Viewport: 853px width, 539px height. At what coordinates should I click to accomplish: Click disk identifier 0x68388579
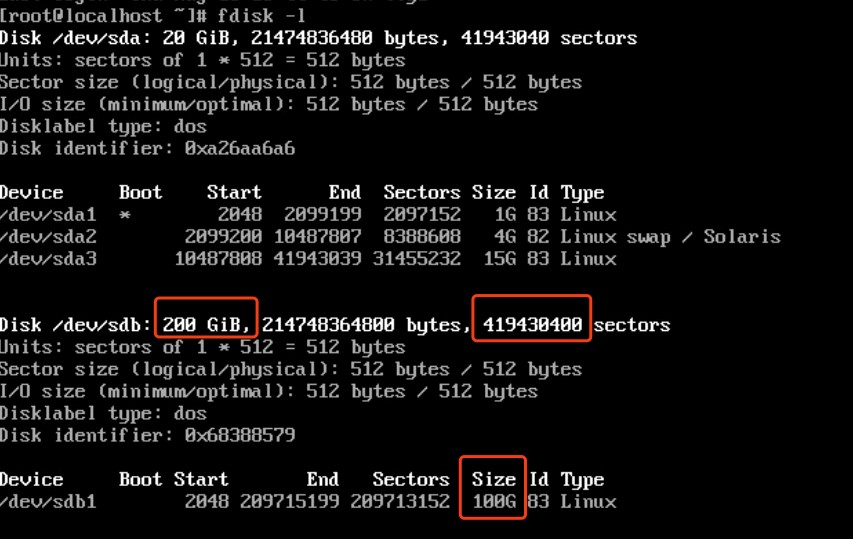(240, 435)
